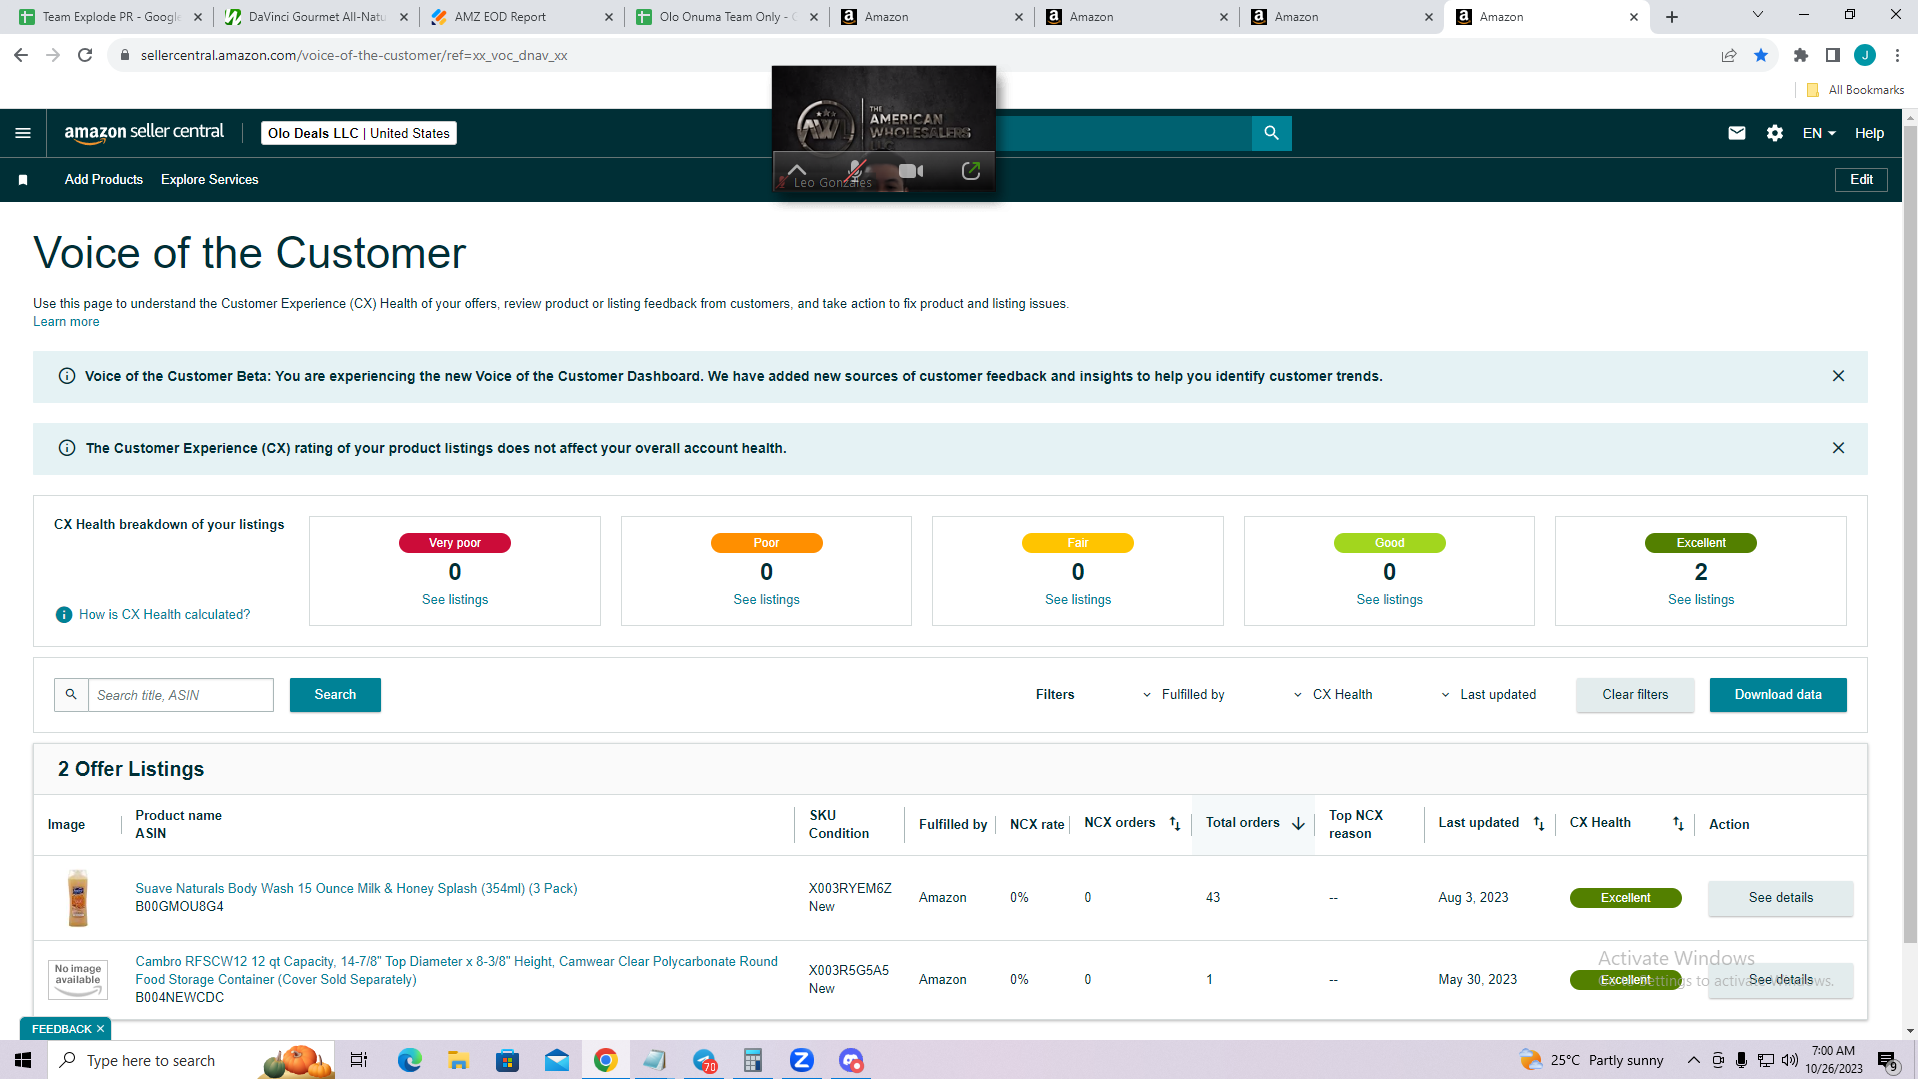Image resolution: width=1918 pixels, height=1079 pixels.
Task: See details for Suave Naturals Body Wash
Action: 1780,898
